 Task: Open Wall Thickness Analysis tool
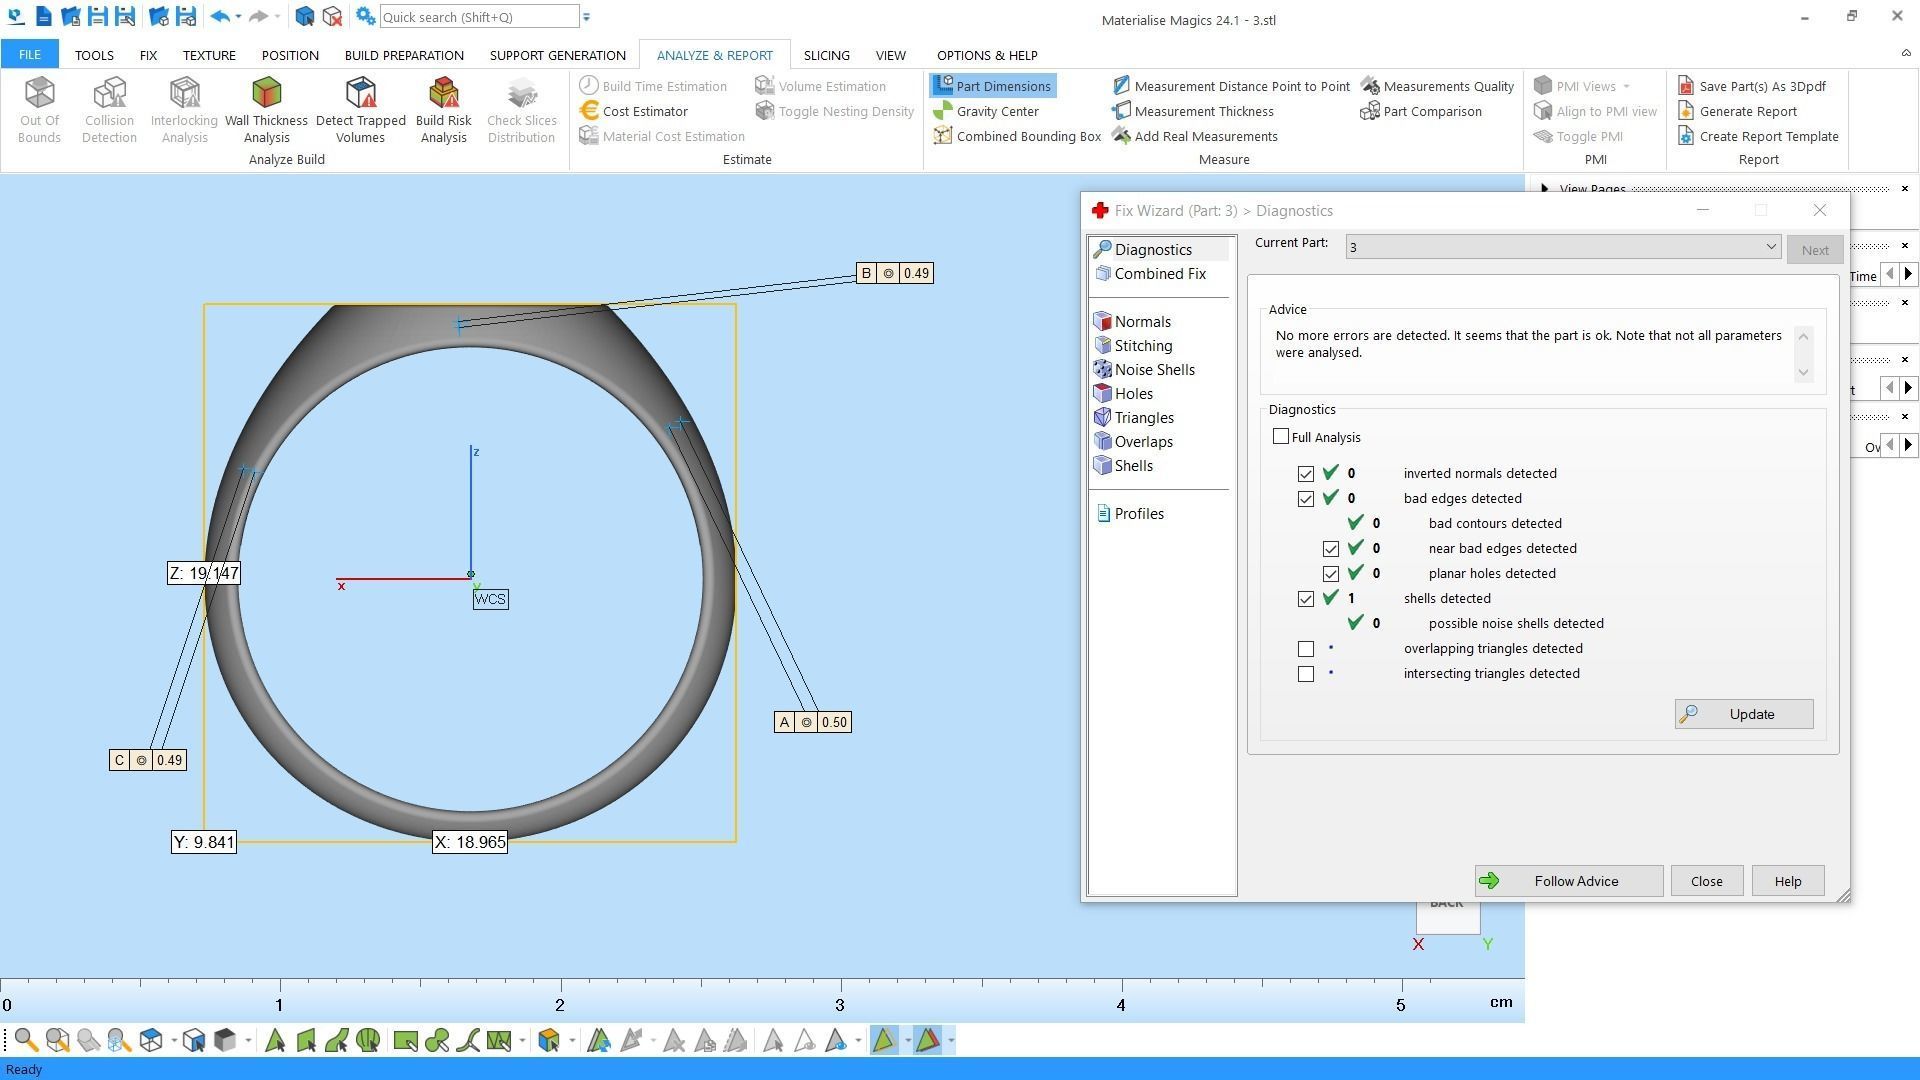click(x=266, y=109)
